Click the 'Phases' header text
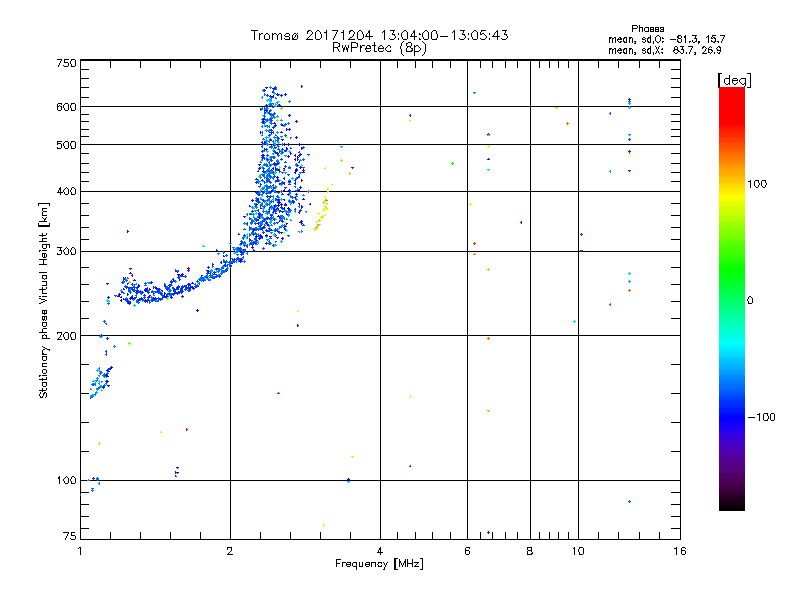 (x=647, y=29)
